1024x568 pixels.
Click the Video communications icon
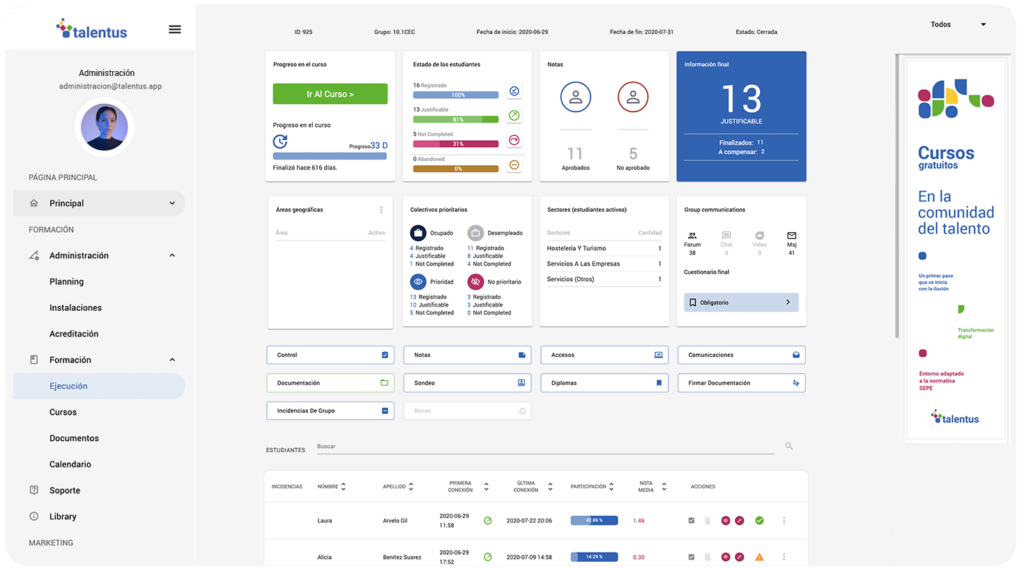tap(760, 236)
